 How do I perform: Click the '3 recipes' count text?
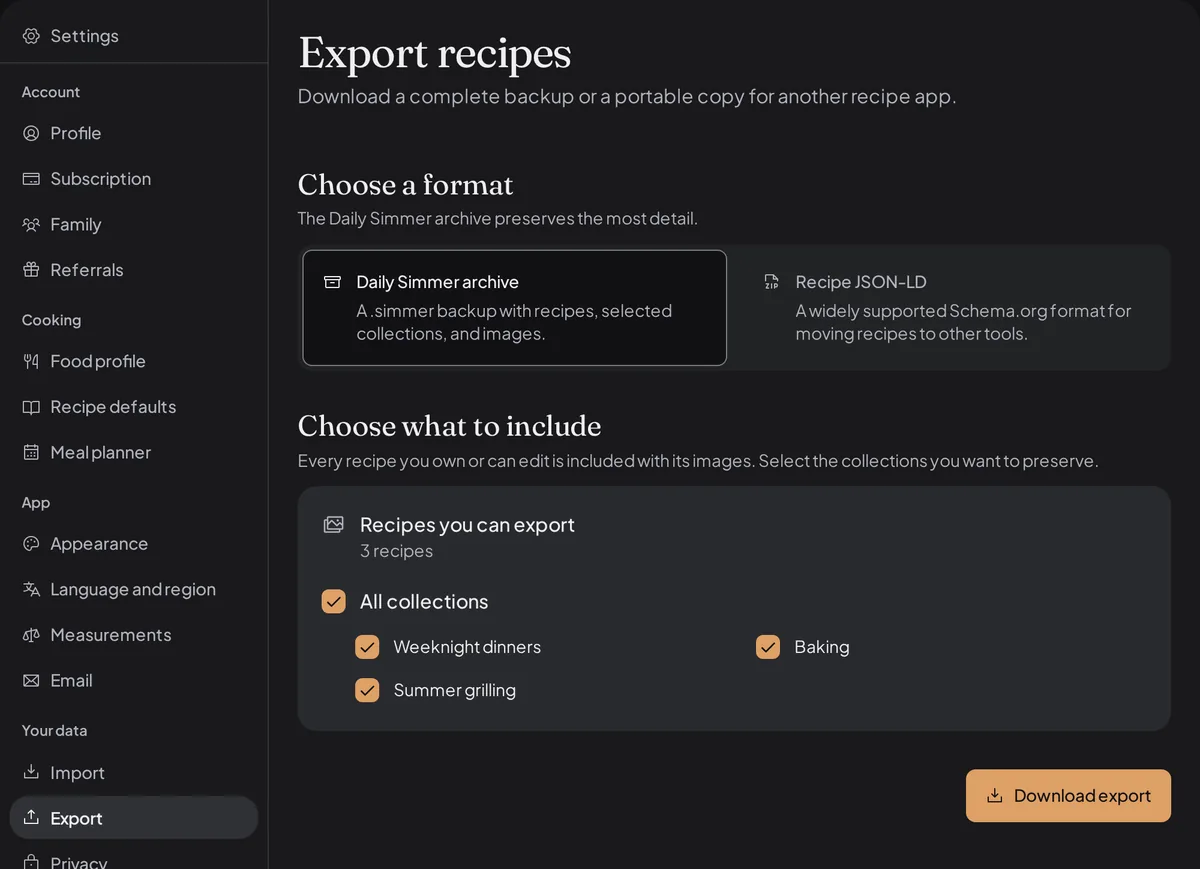[396, 551]
